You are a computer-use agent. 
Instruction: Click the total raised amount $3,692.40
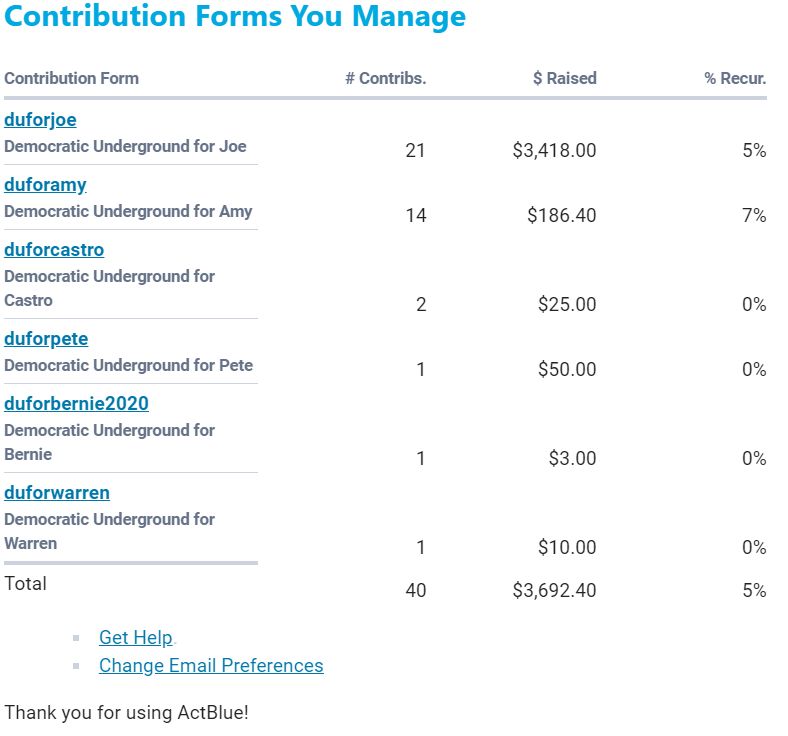click(554, 591)
